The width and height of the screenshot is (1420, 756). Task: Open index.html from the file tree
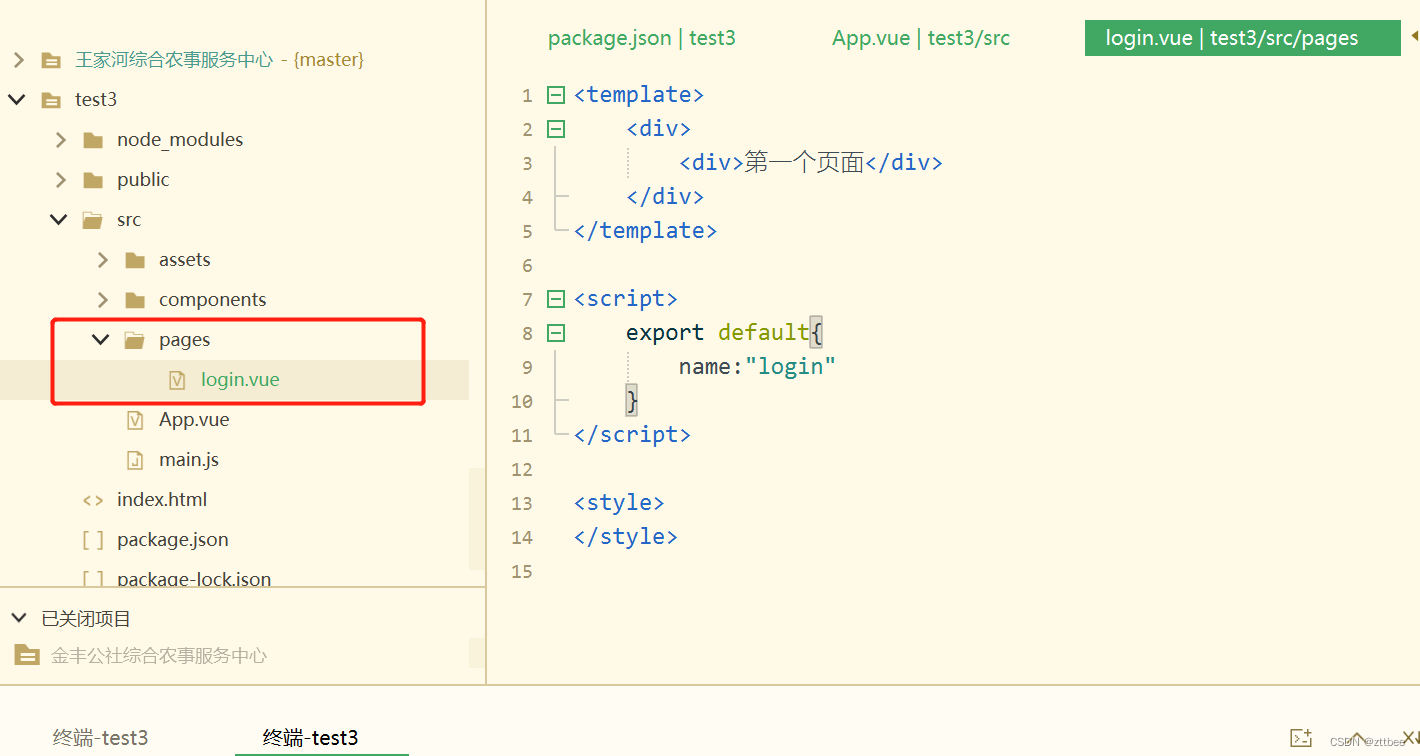pos(162,500)
